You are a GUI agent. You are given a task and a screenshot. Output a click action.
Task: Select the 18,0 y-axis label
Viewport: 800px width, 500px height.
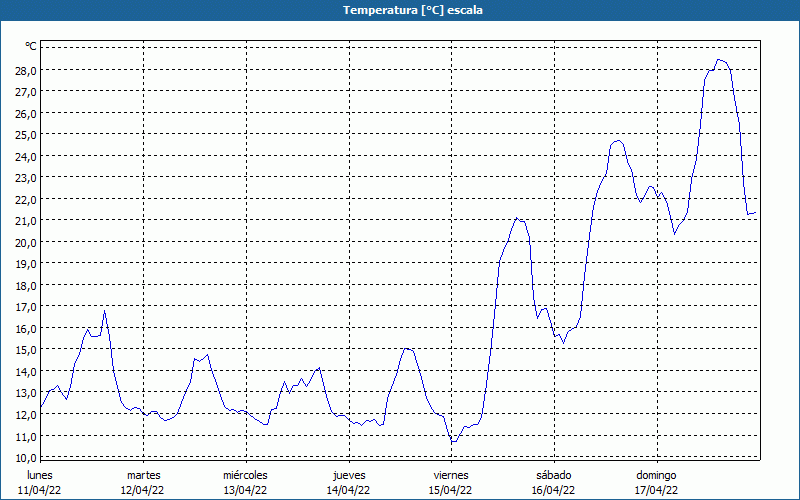click(27, 286)
